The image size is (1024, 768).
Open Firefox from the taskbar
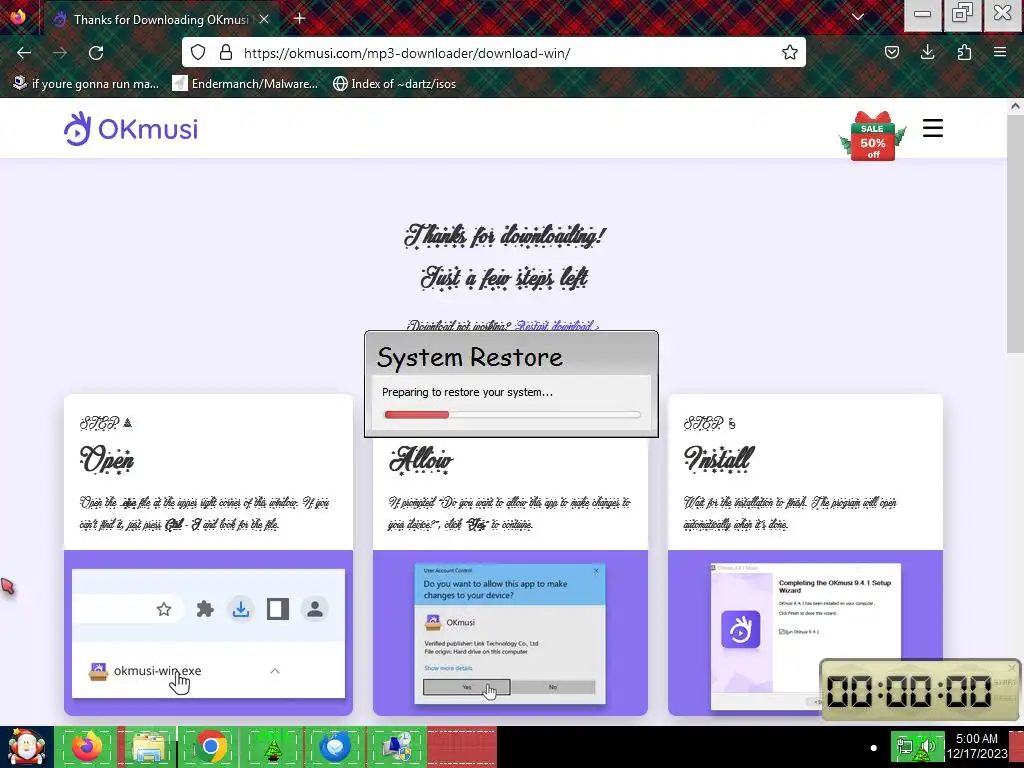(87, 747)
